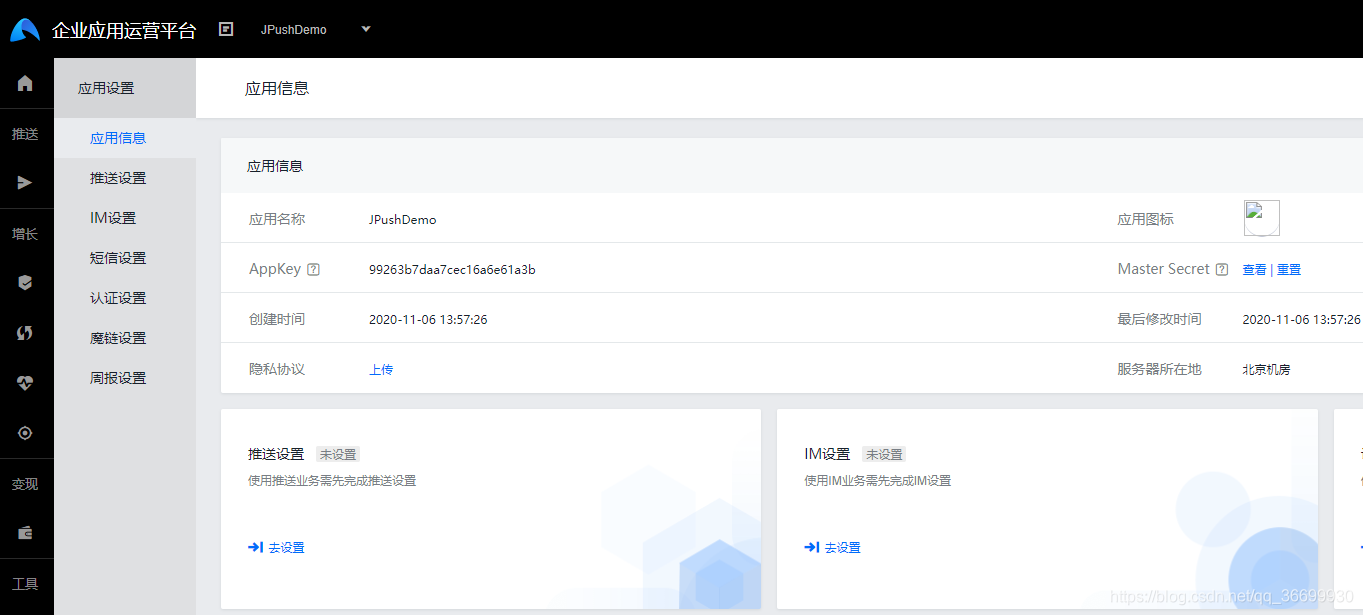Image resolution: width=1363 pixels, height=615 pixels.
Task: Click the 增长 section label in sidebar
Action: click(x=25, y=234)
